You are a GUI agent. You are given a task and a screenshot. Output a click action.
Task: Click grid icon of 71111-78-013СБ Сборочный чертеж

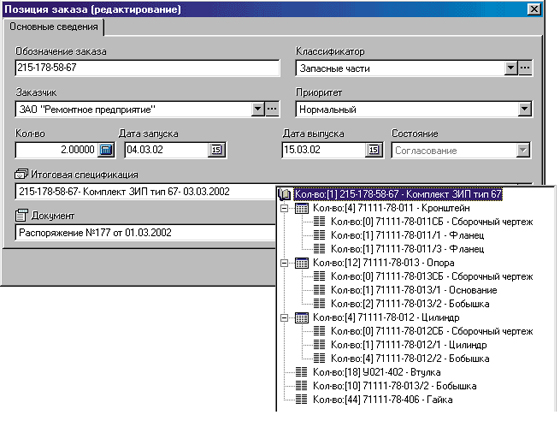tap(319, 276)
